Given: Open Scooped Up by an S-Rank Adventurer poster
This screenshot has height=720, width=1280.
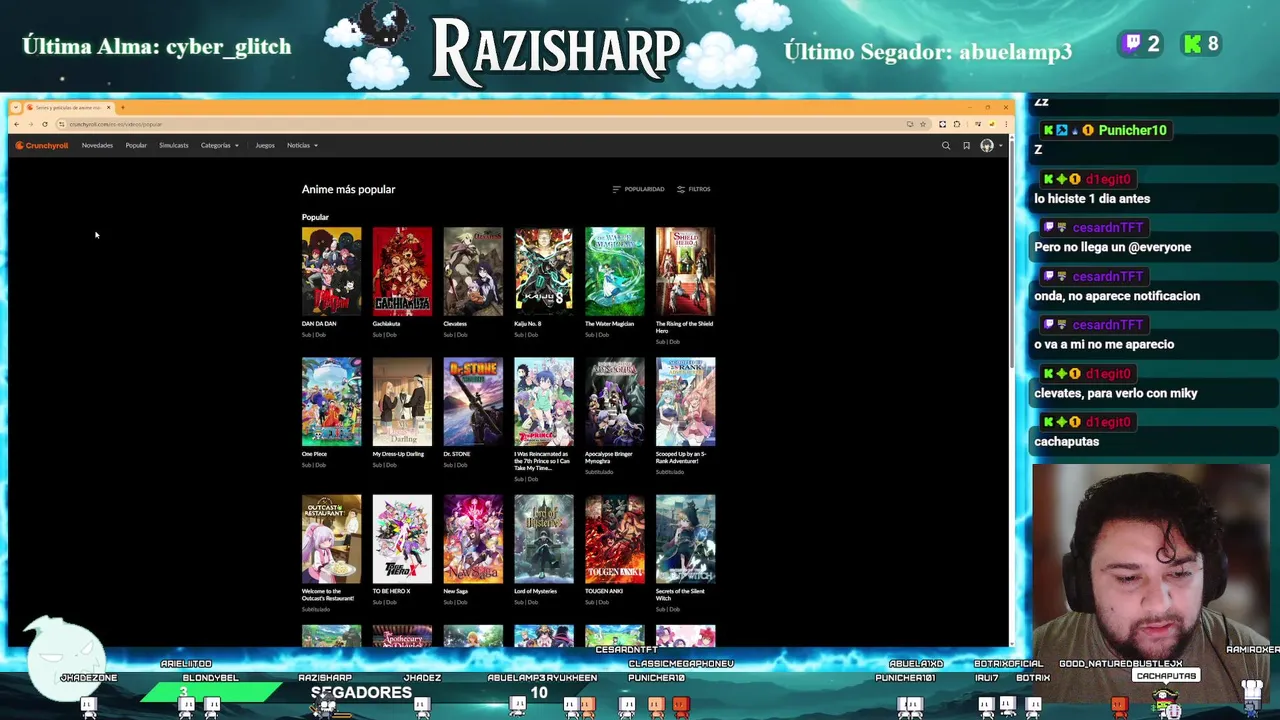Looking at the screenshot, I should [x=685, y=401].
